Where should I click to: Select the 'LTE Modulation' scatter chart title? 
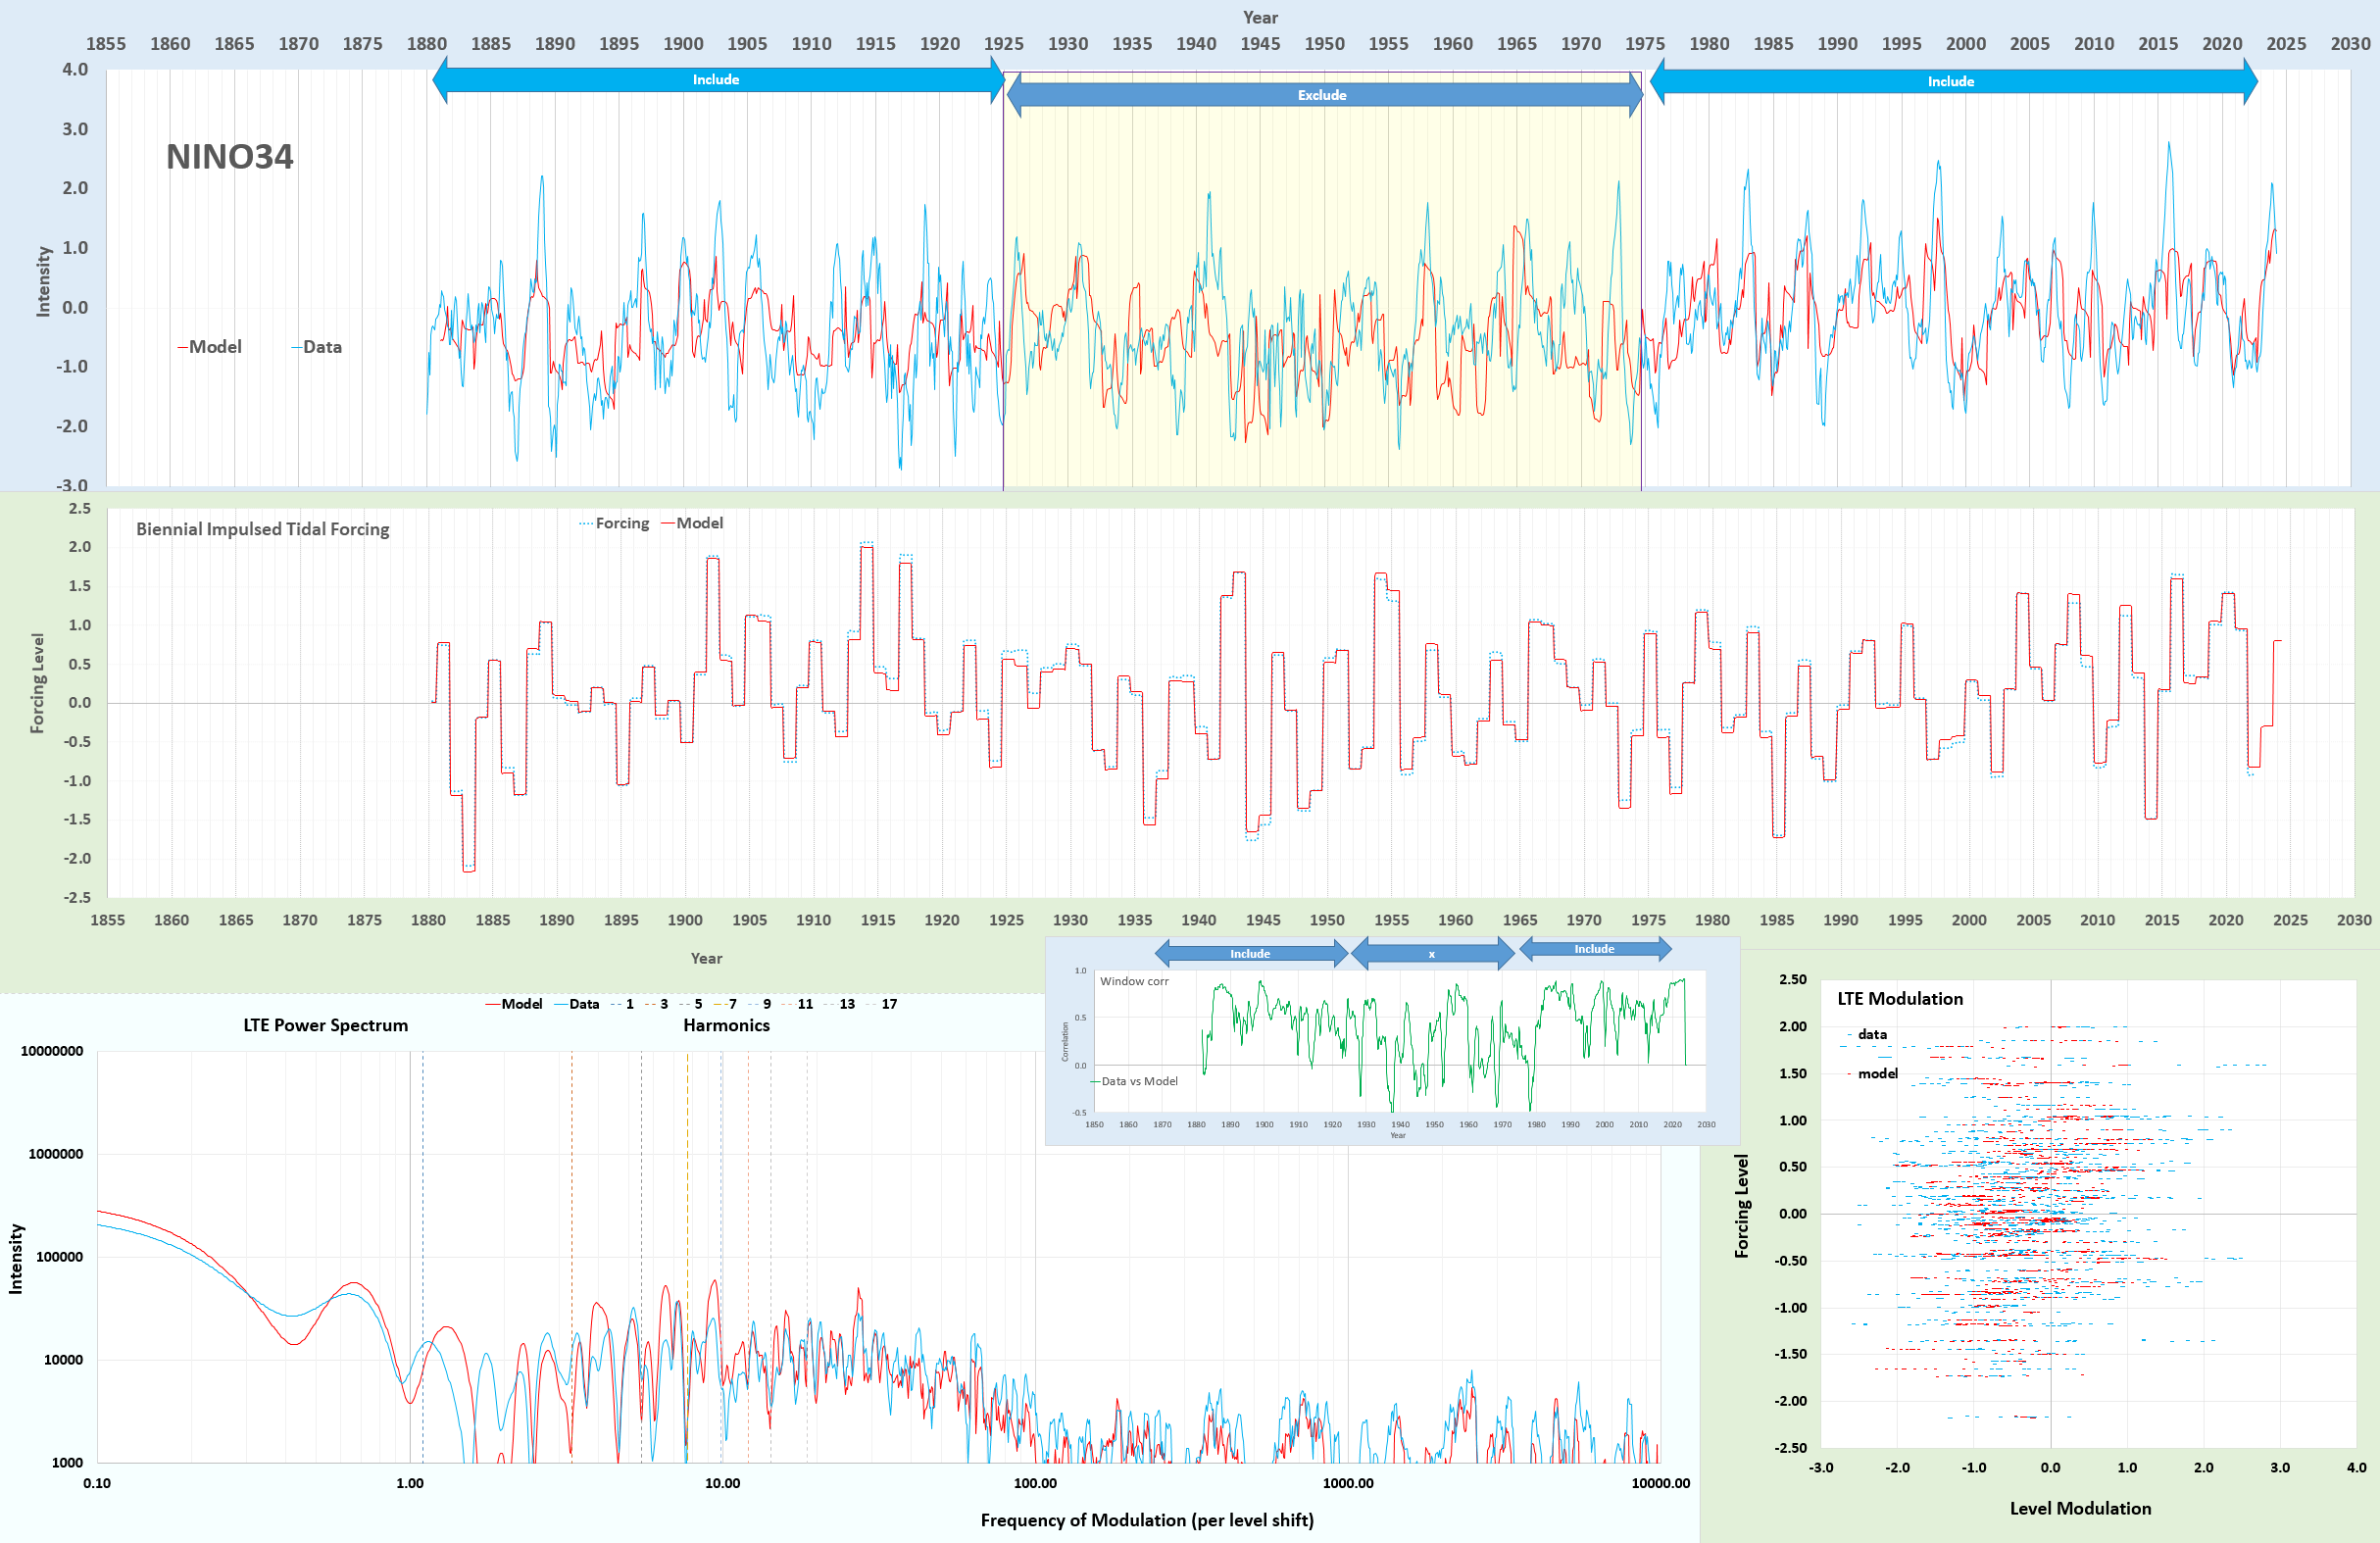coord(1899,998)
